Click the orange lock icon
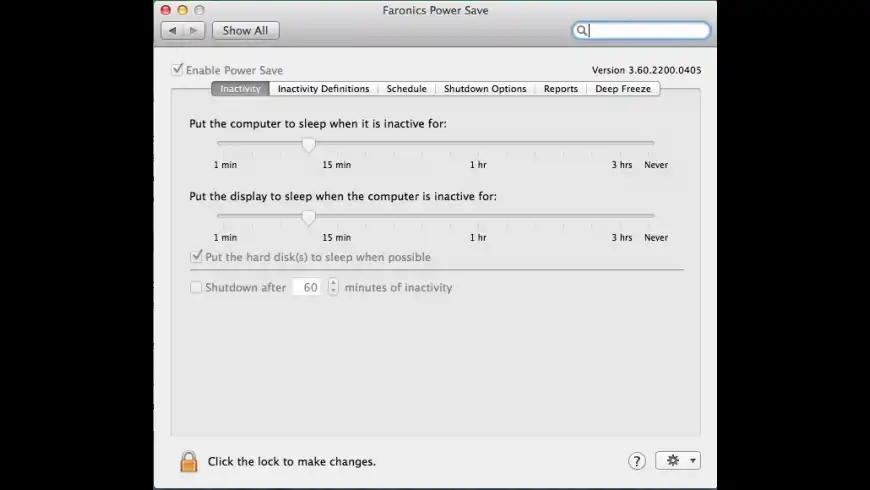 (189, 461)
